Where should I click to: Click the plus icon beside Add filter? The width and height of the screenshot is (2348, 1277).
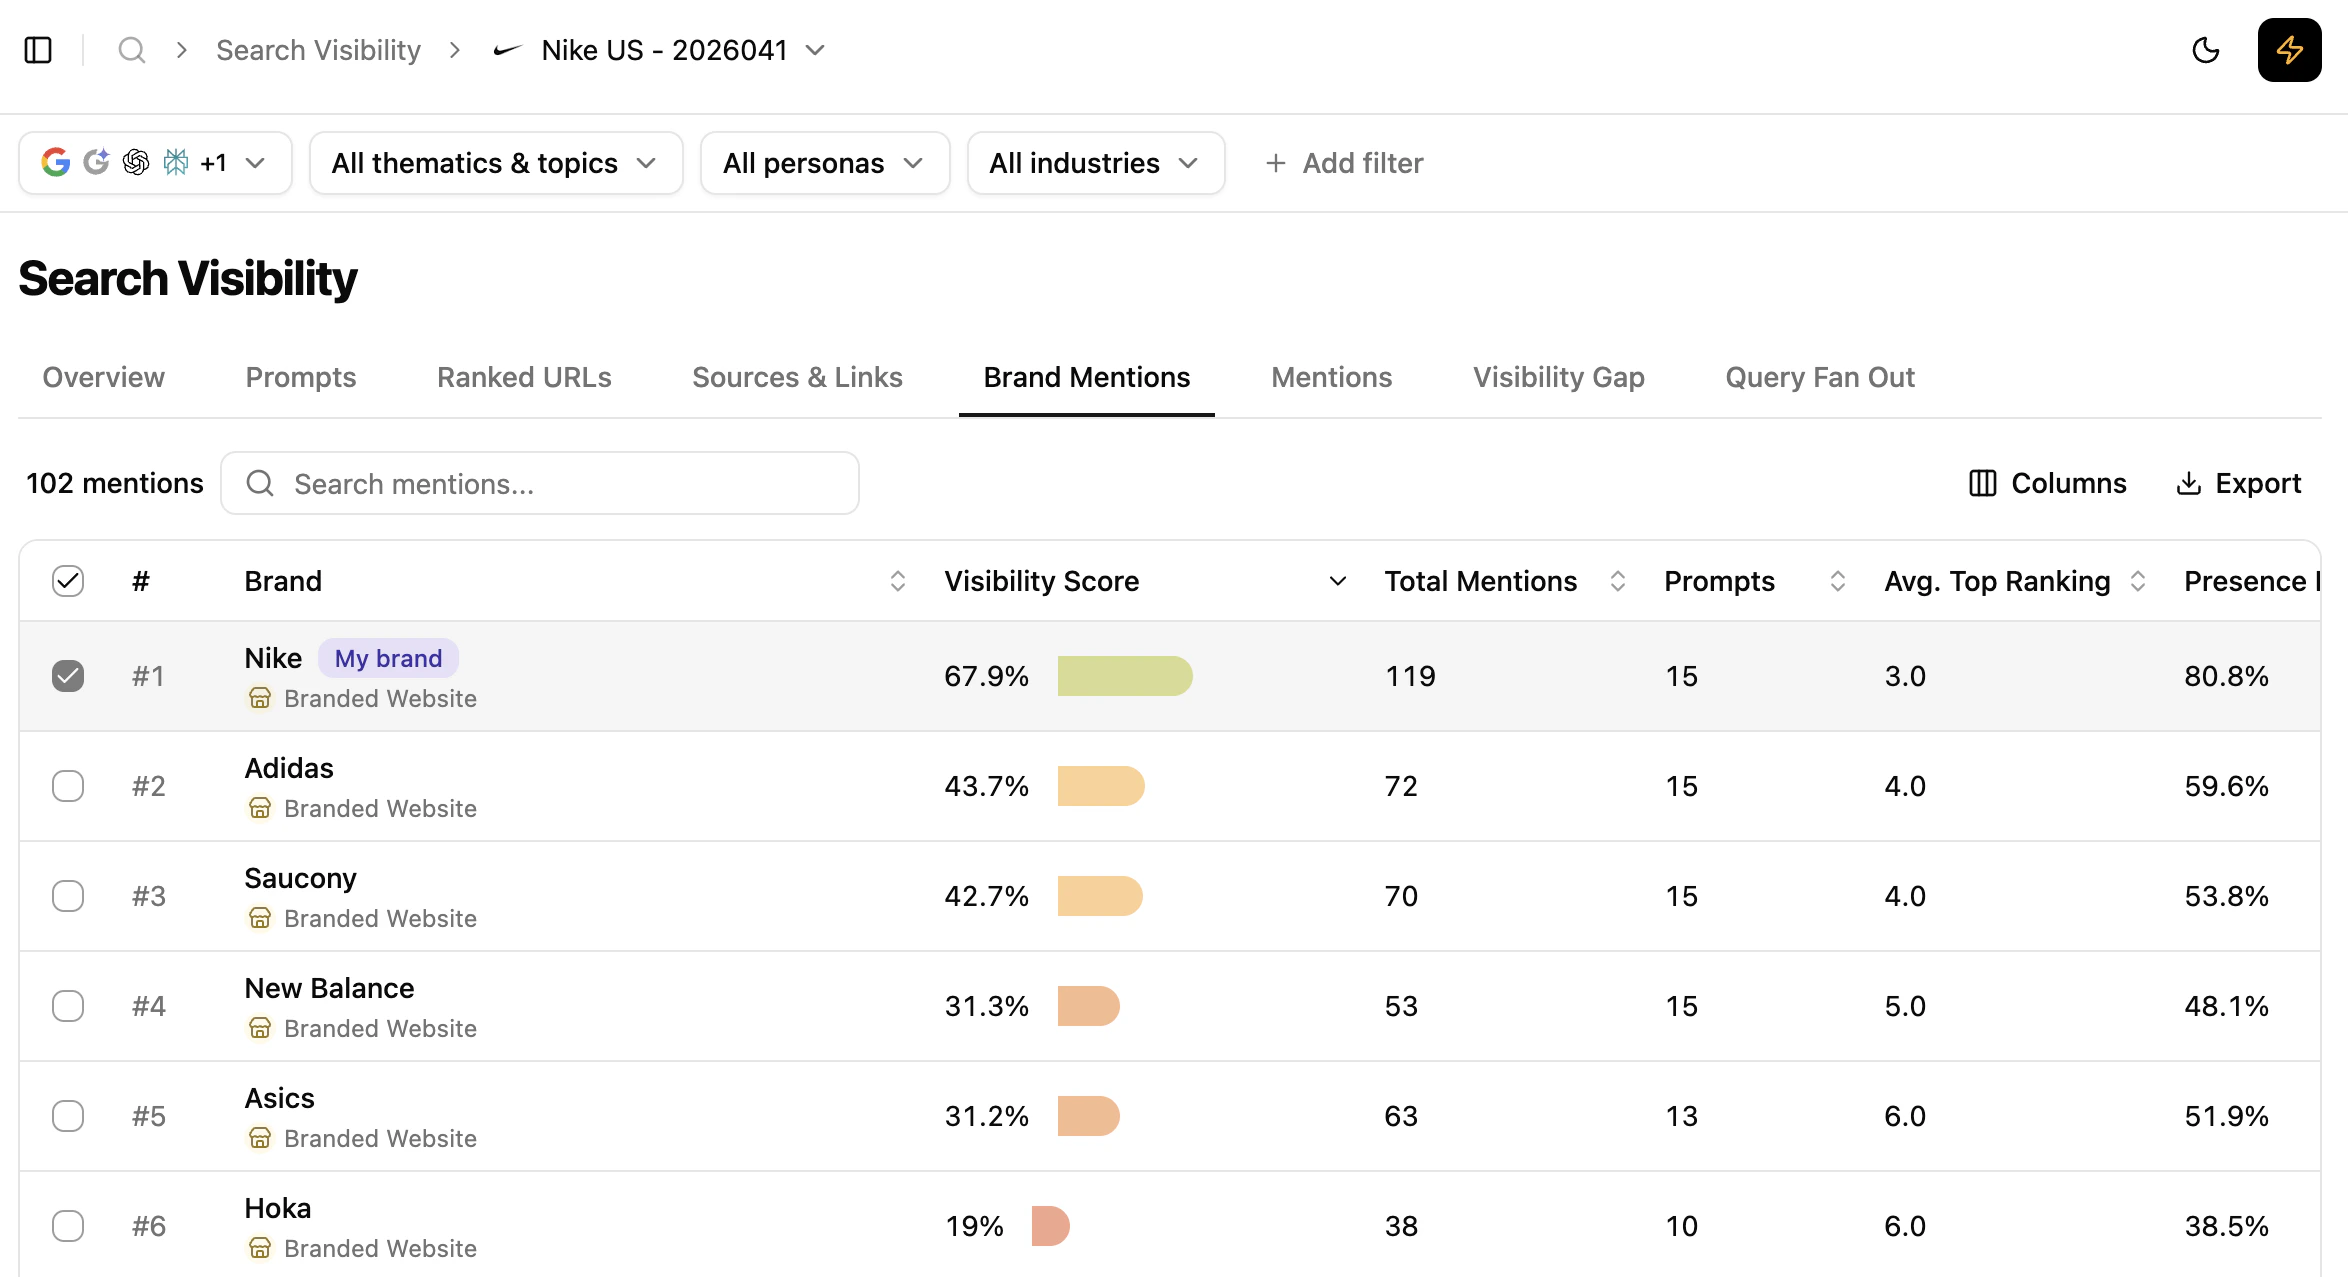[x=1275, y=163]
